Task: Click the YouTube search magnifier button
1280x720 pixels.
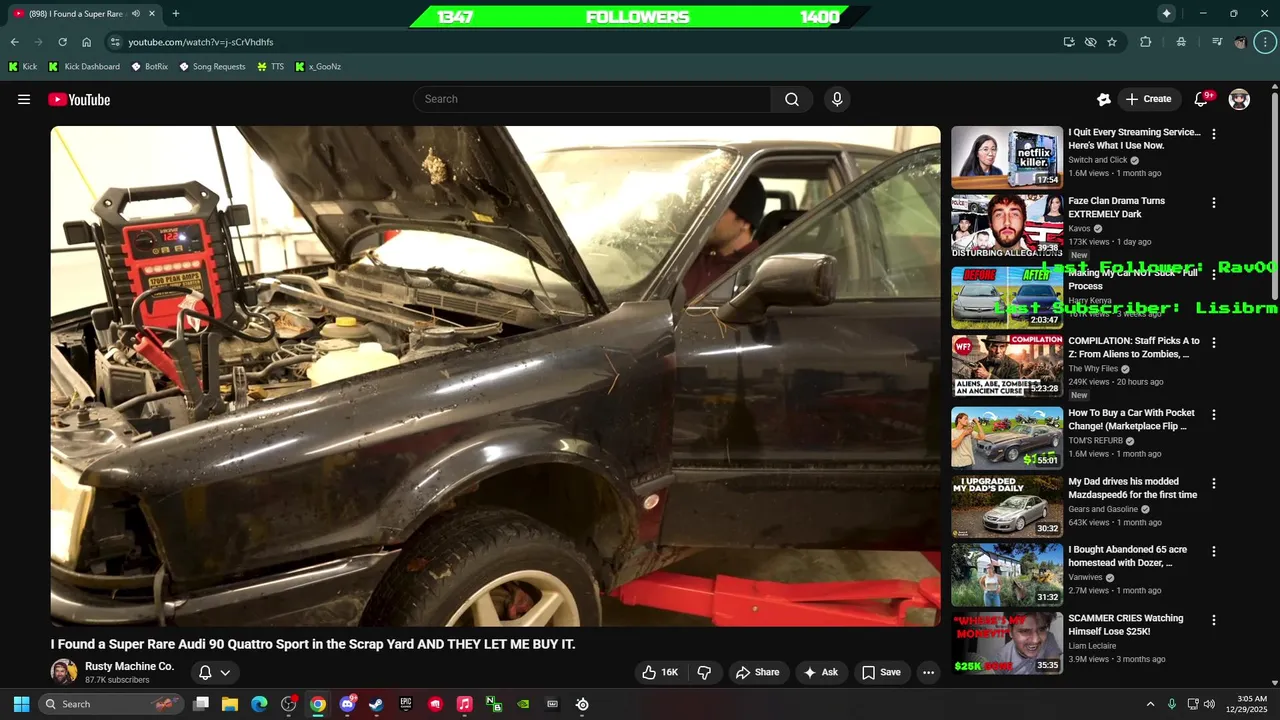Action: 792,99
